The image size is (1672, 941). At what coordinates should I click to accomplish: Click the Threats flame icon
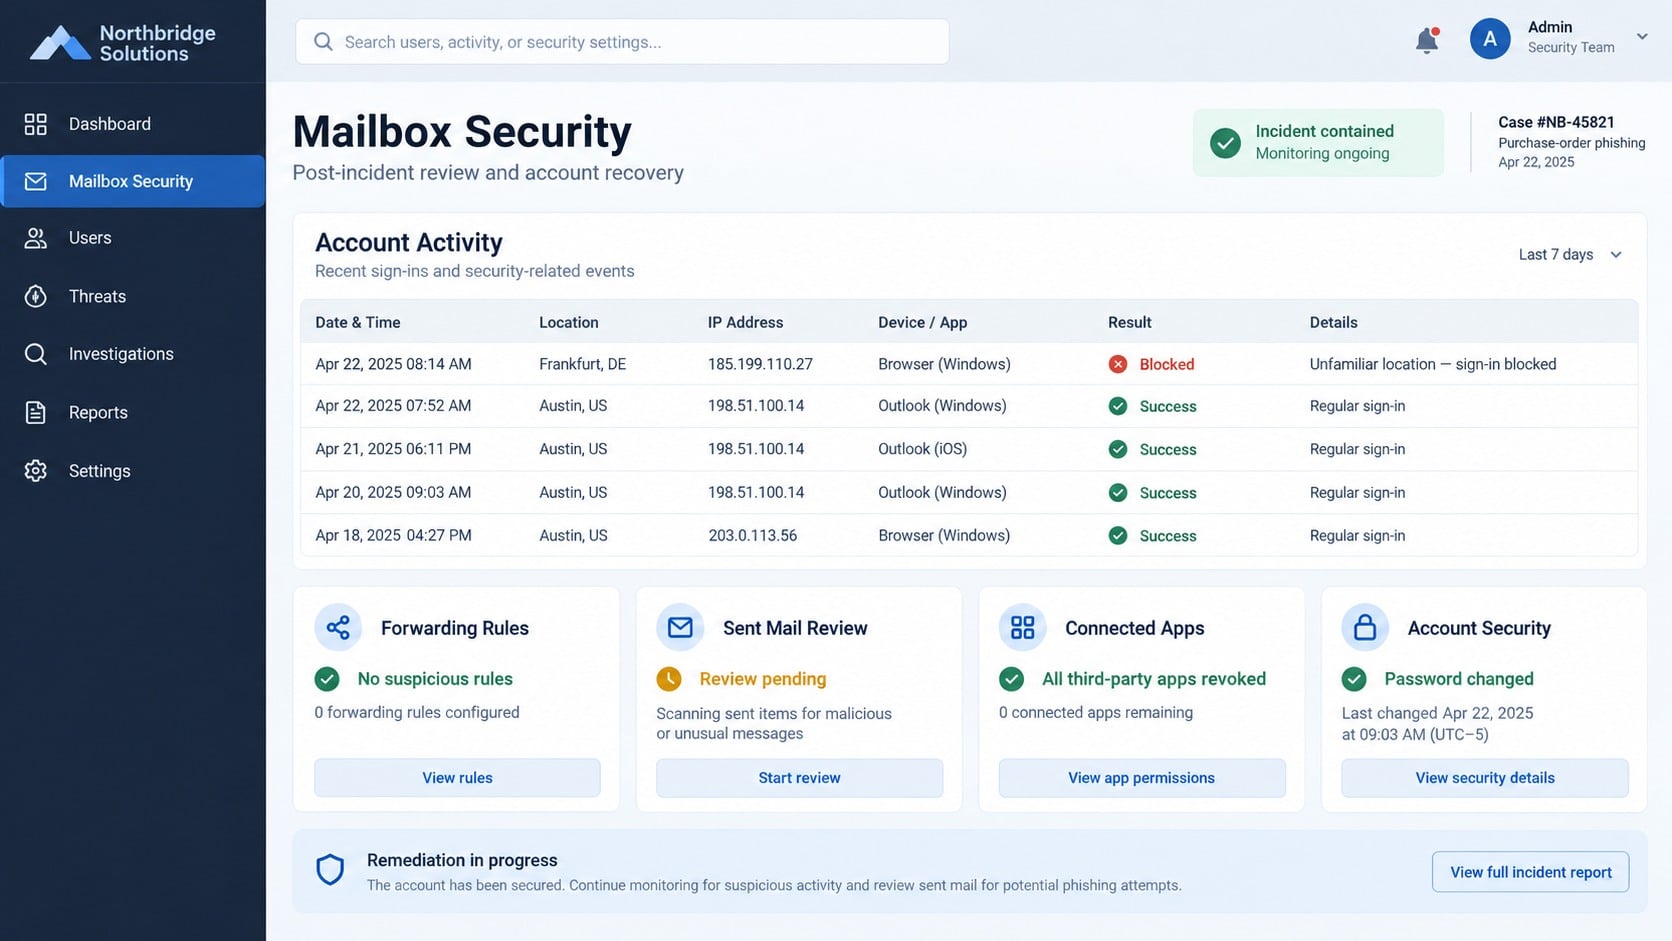coord(36,296)
